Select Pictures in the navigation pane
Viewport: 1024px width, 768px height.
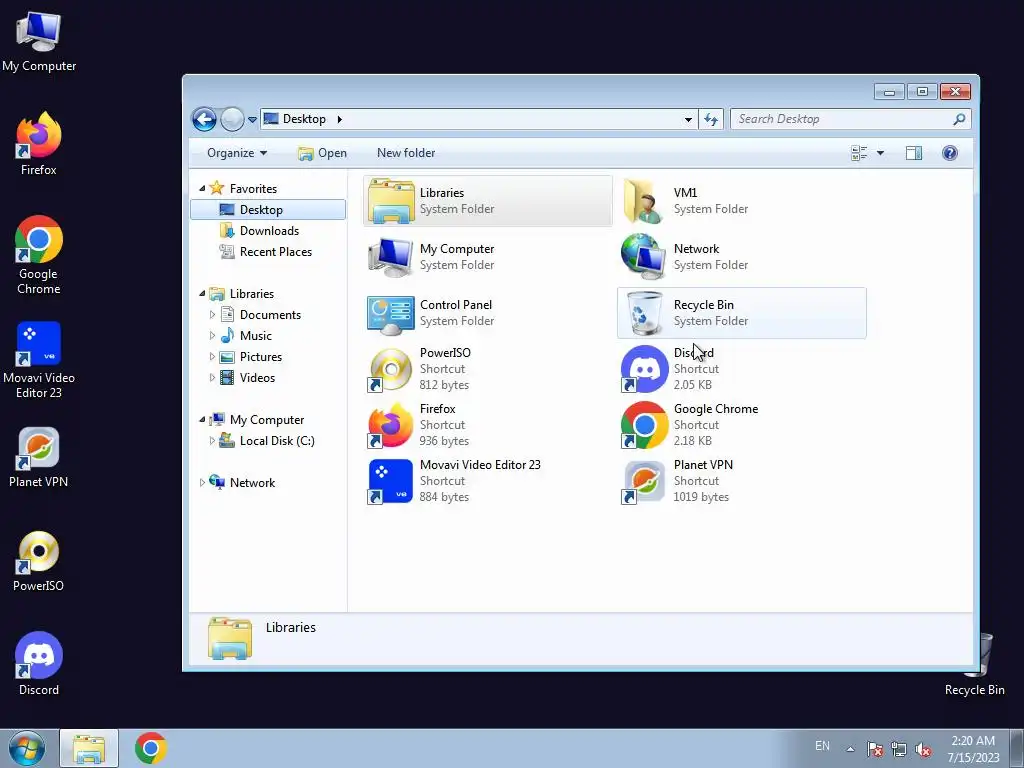(251, 357)
